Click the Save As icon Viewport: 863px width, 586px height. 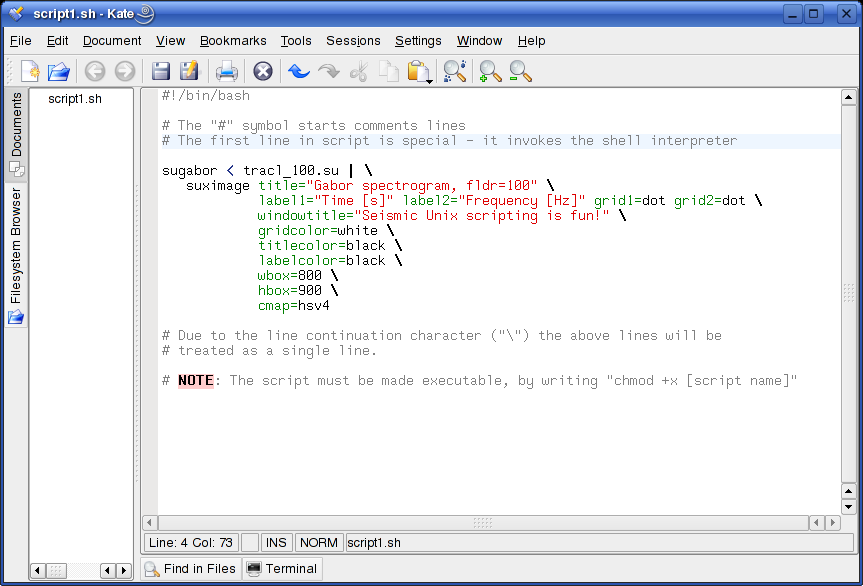tap(189, 71)
